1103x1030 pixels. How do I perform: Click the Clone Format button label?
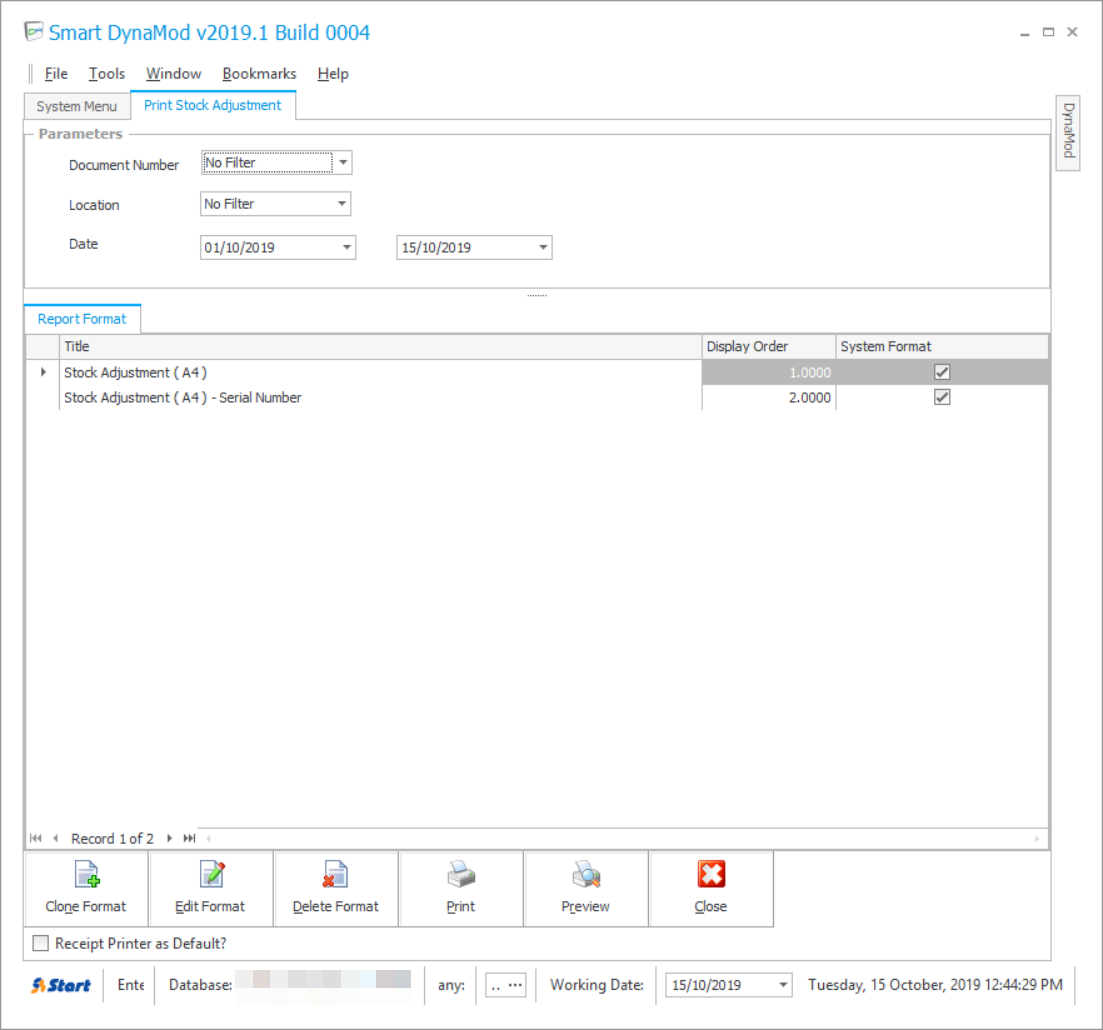(x=86, y=906)
